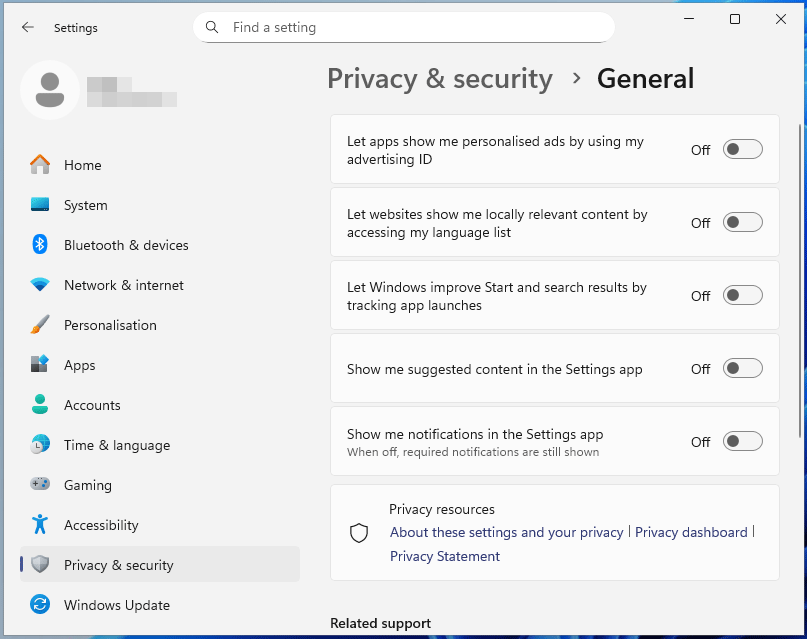This screenshot has height=639, width=807.
Task: Select Privacy & security in the navigation pane
Action: click(120, 564)
